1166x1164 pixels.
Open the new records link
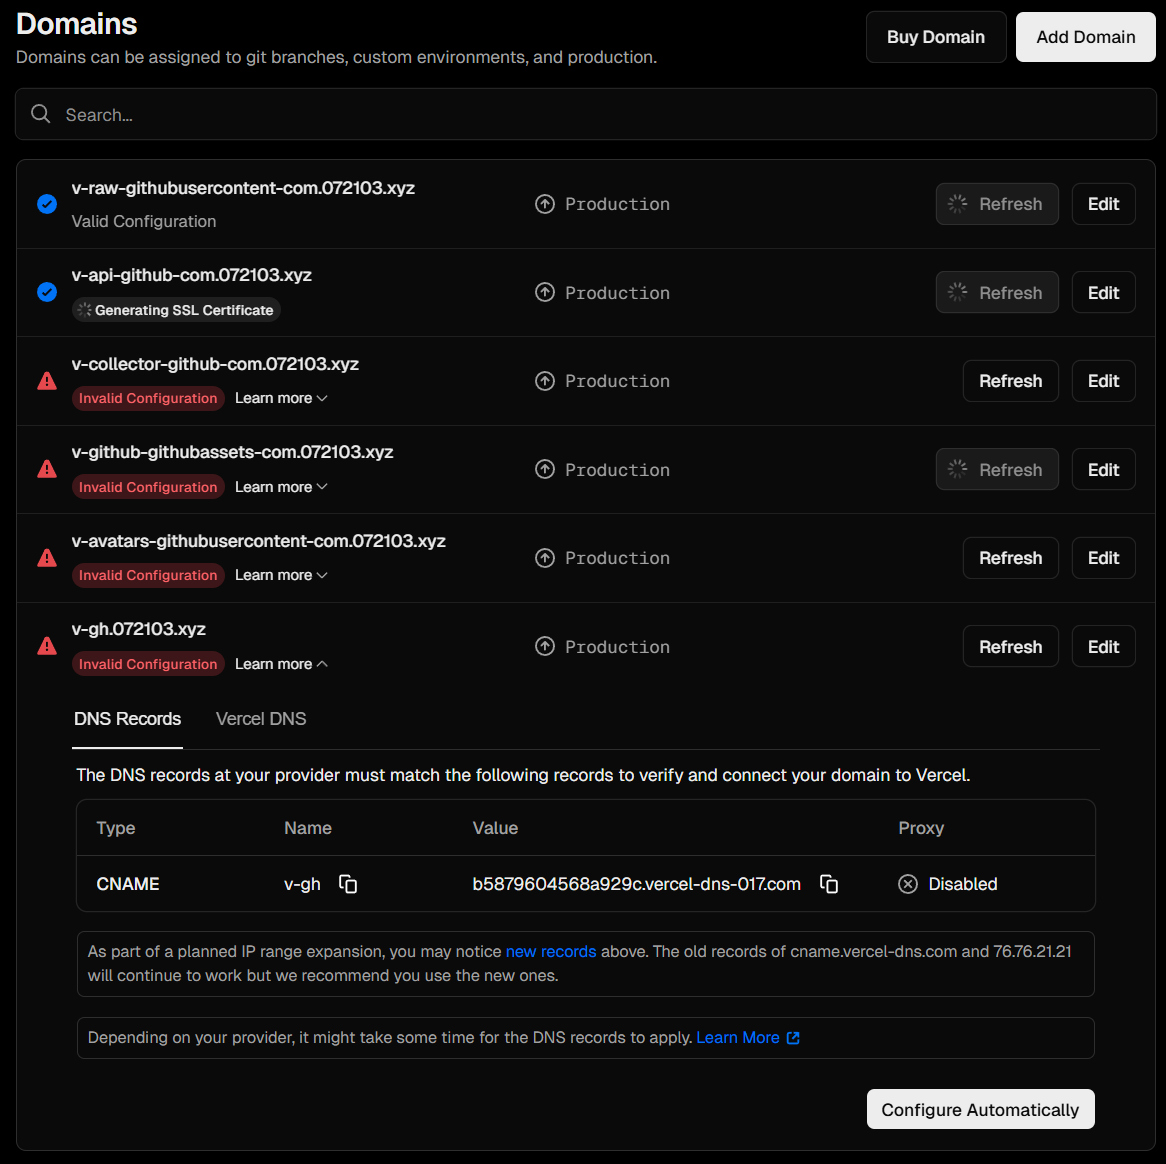click(x=551, y=952)
